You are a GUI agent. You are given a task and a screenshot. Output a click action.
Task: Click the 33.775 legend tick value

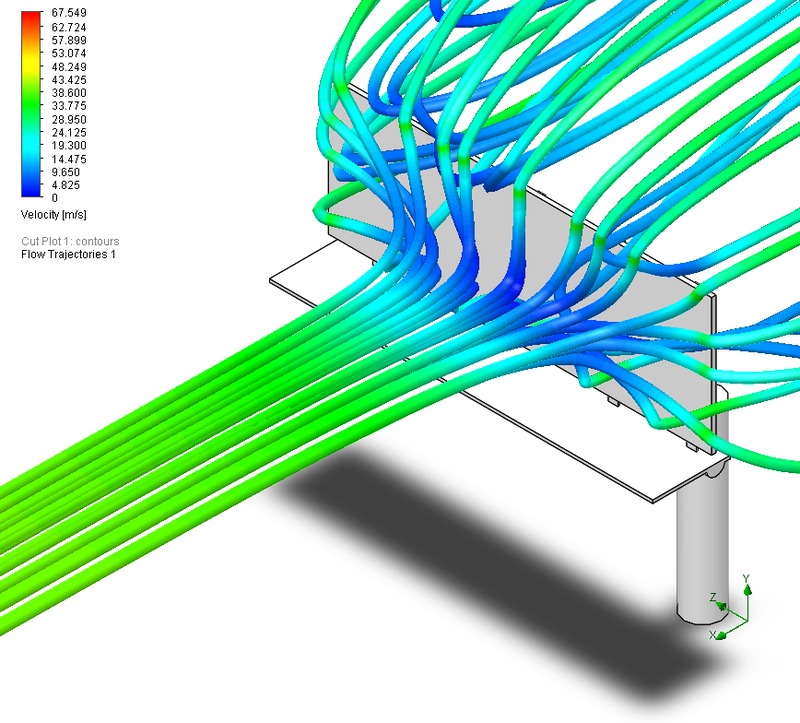[x=66, y=106]
